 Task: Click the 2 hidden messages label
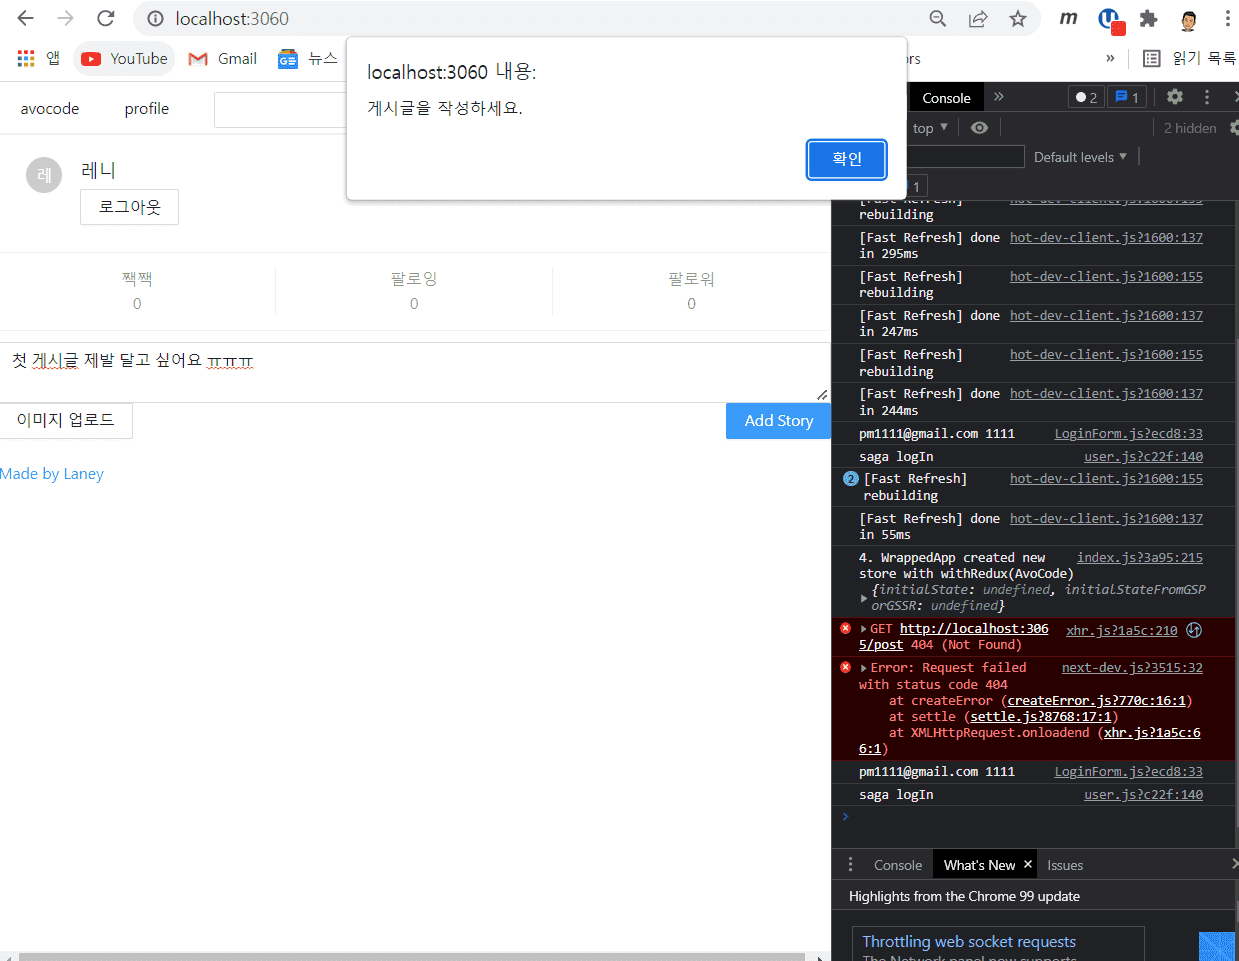pyautogui.click(x=1189, y=128)
